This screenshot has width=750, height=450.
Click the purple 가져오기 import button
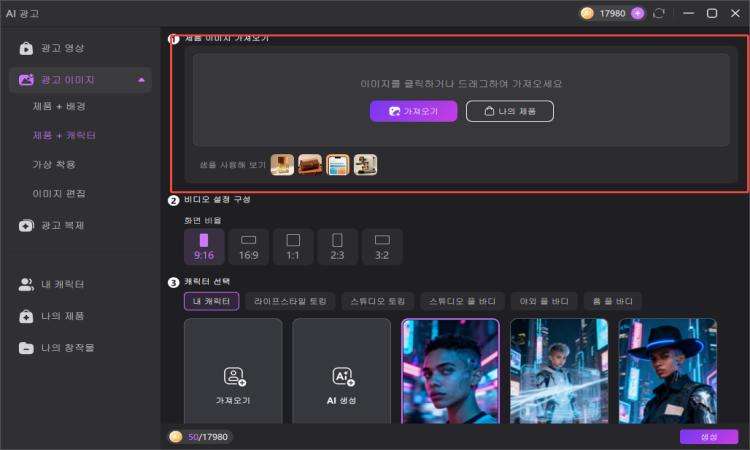coord(413,111)
